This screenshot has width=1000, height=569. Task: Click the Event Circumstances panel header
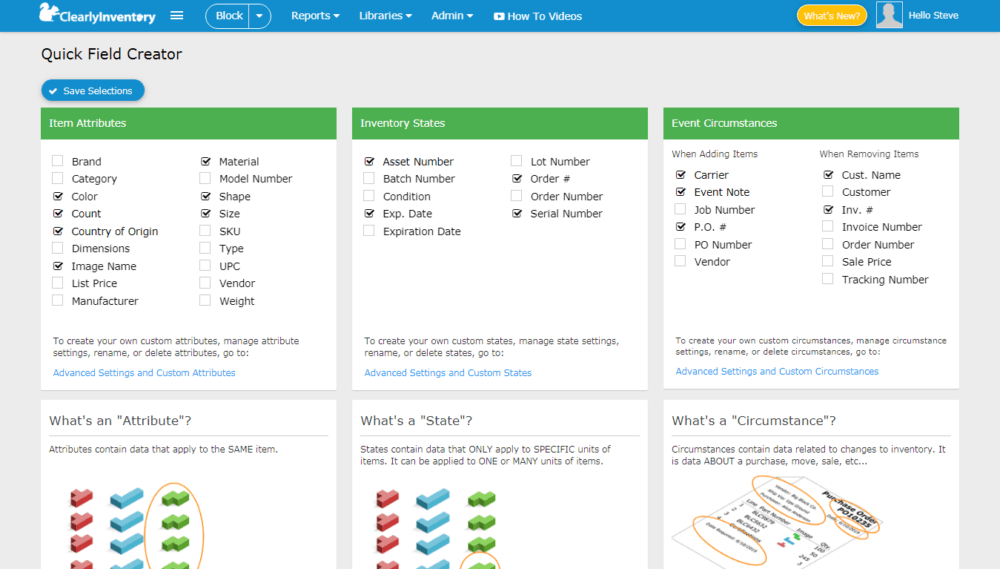coord(811,123)
